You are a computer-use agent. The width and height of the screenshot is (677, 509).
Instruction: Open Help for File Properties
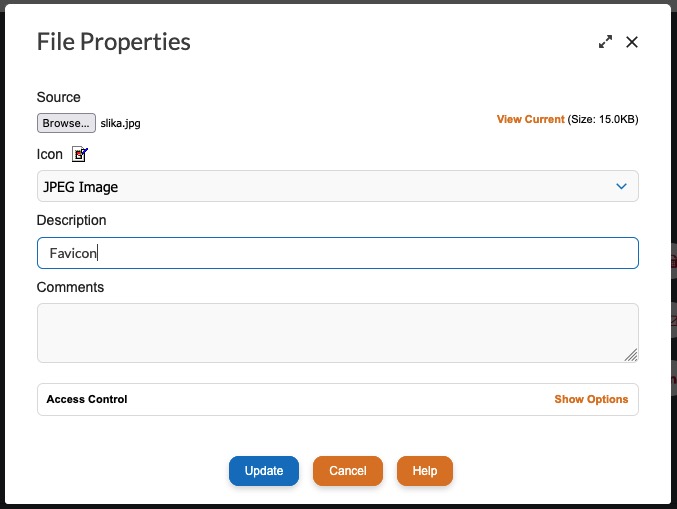425,471
